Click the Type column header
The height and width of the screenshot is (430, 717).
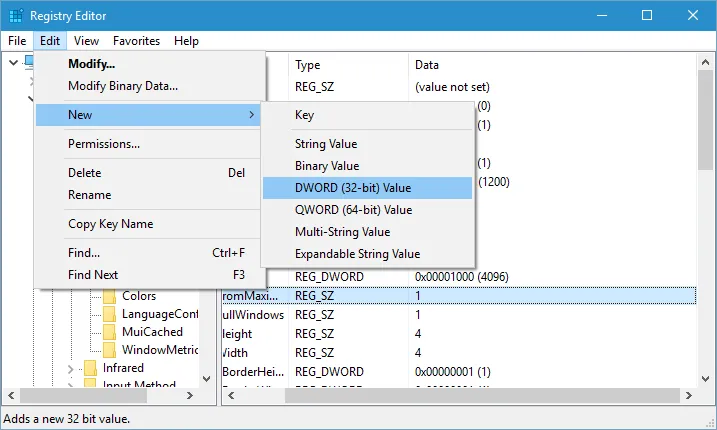348,65
